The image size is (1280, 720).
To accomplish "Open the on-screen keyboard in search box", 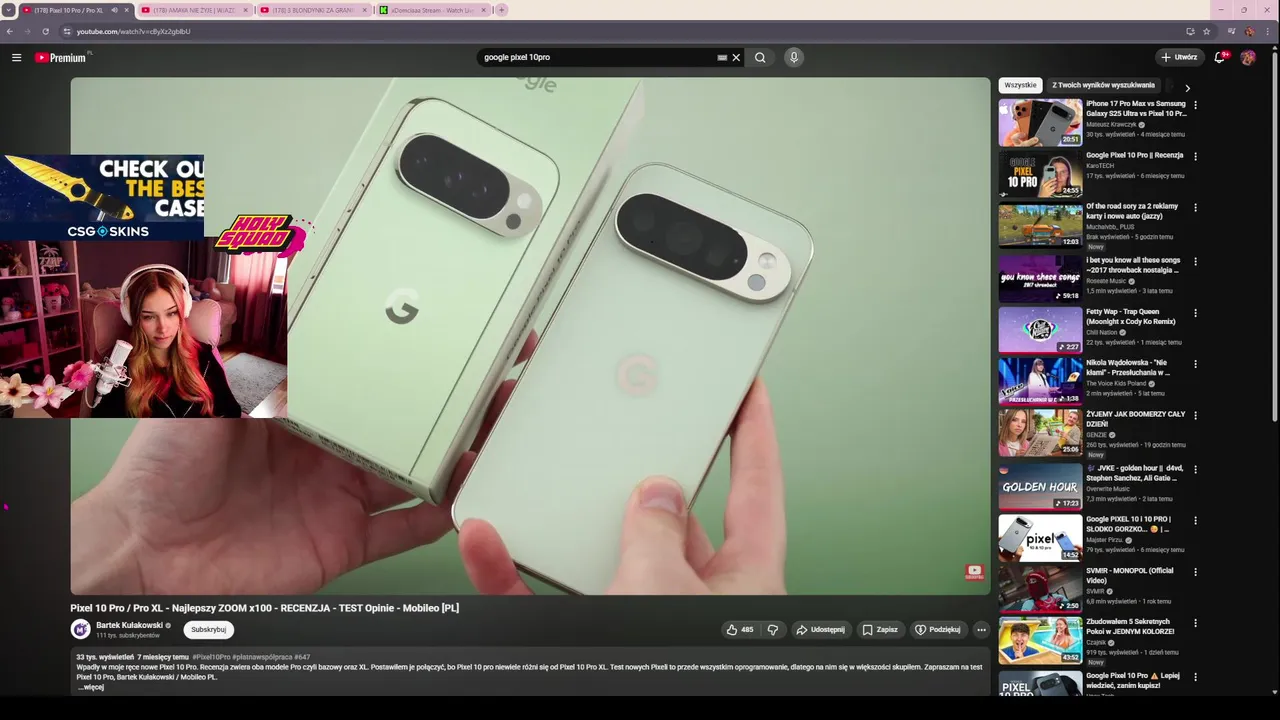I will (x=722, y=57).
